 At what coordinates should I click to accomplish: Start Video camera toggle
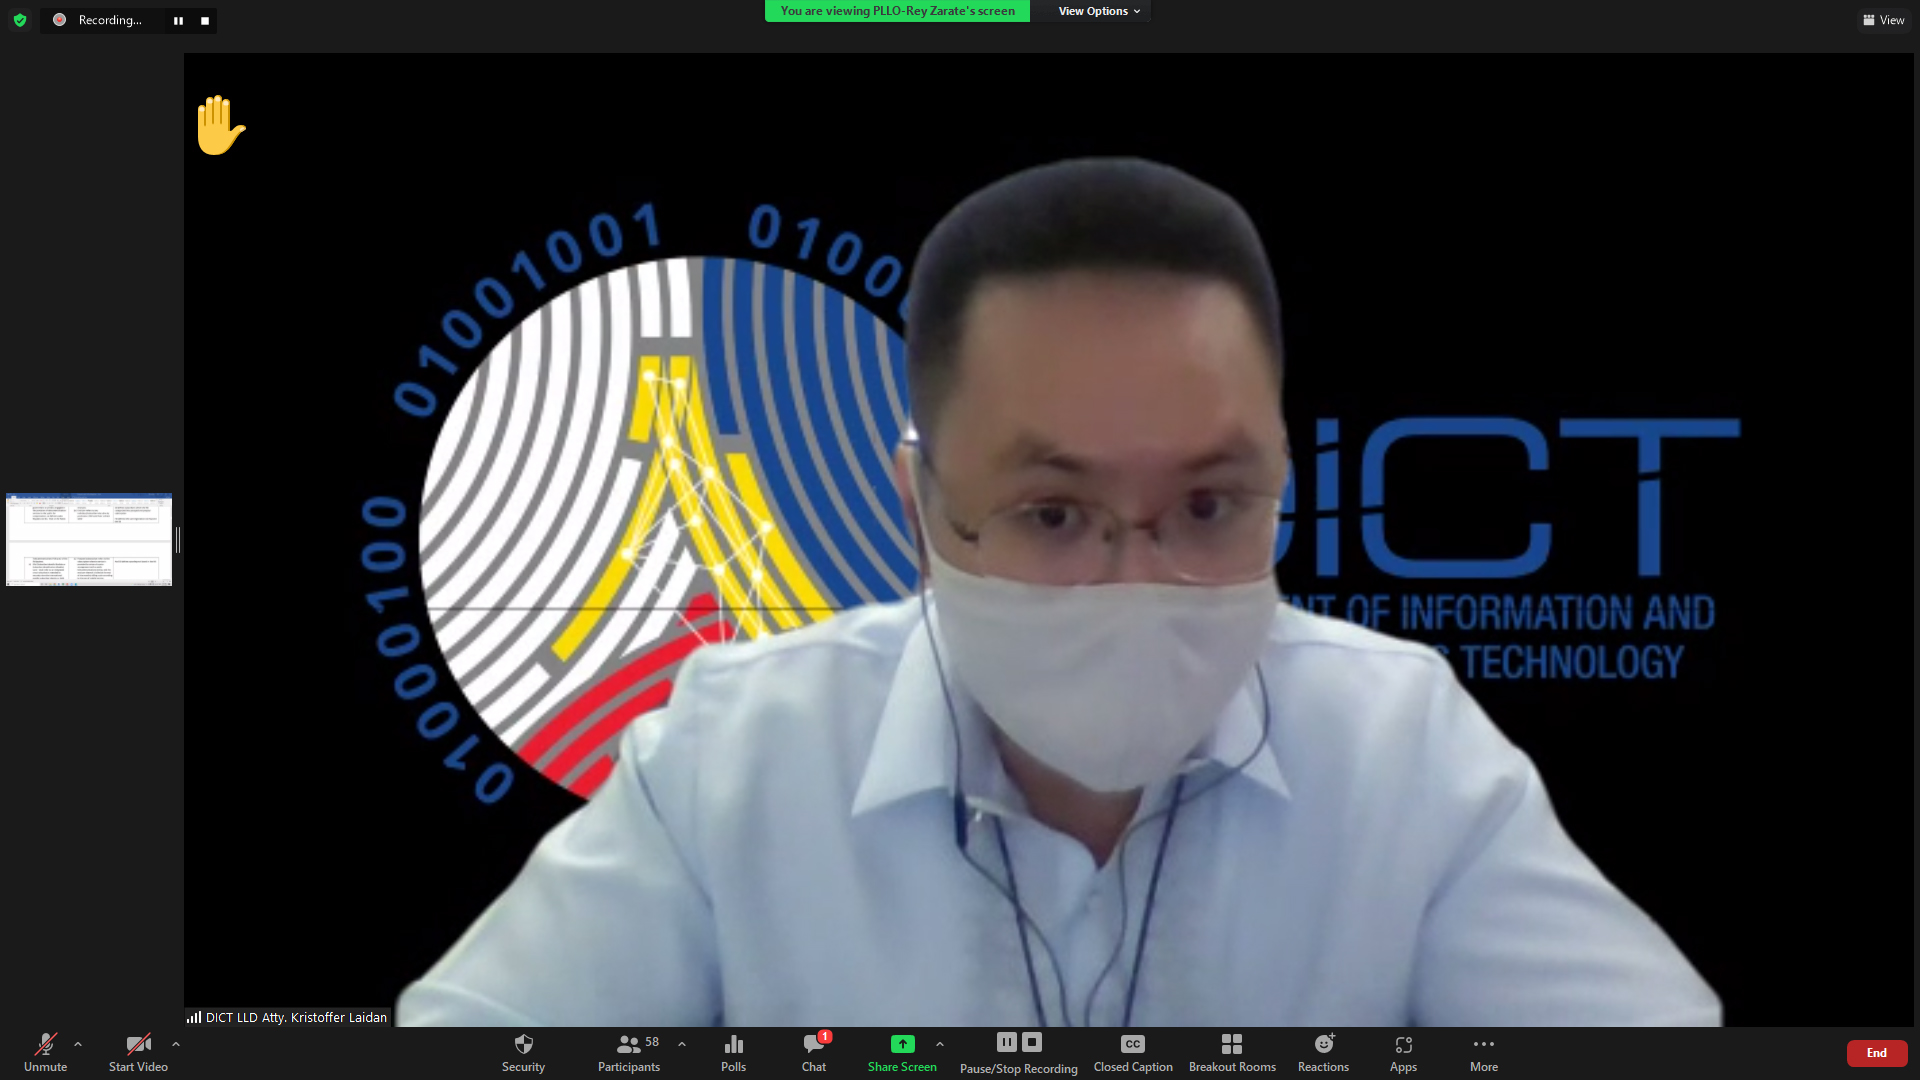tap(138, 1053)
